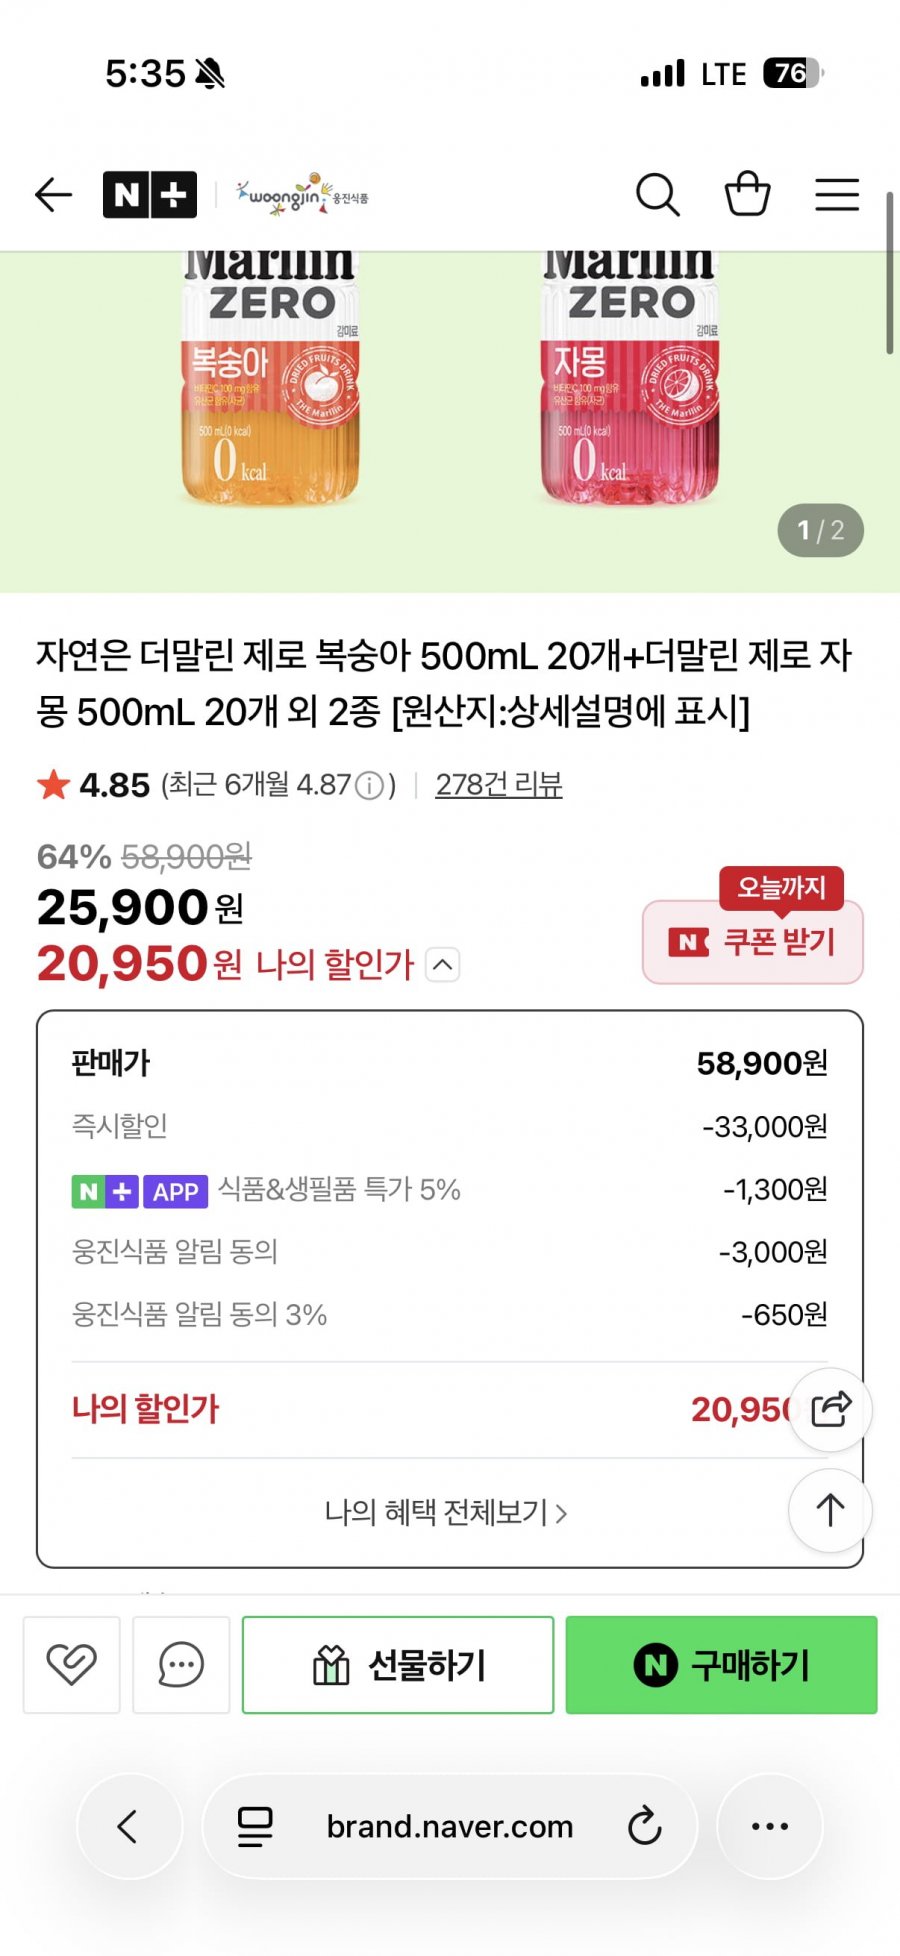900x1956 pixels.
Task: Open the browser three-dot more menu
Action: 769,1827
